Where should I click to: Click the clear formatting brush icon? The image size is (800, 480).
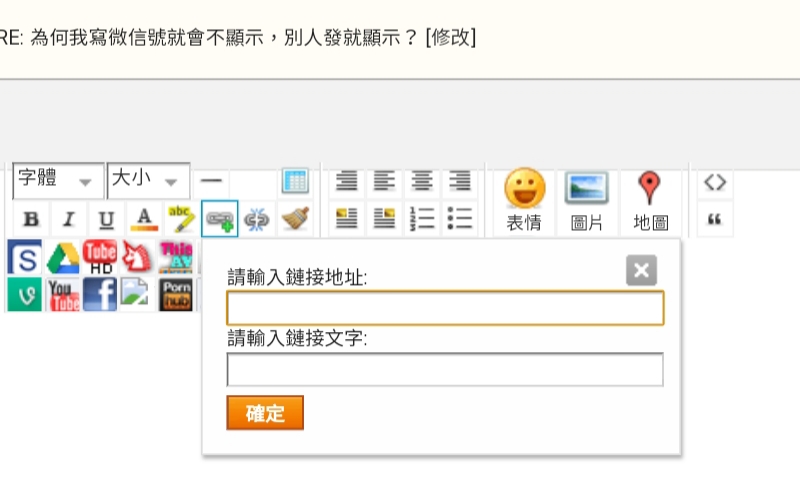[x=294, y=218]
